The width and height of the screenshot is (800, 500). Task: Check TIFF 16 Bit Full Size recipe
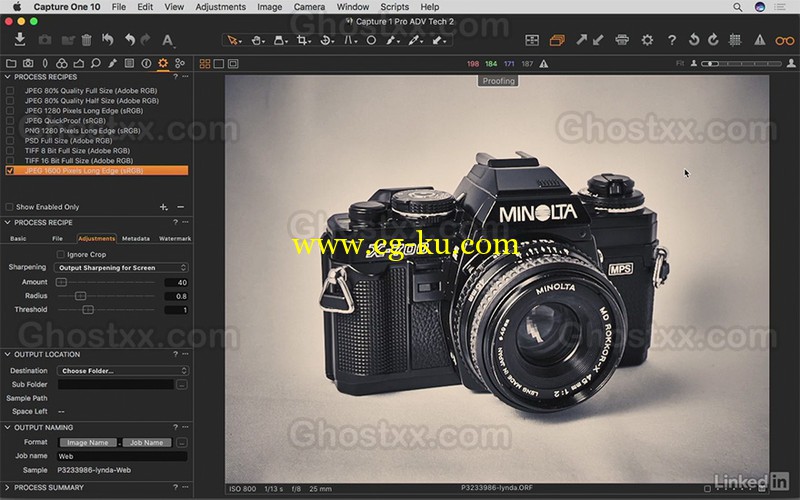click(x=10, y=161)
